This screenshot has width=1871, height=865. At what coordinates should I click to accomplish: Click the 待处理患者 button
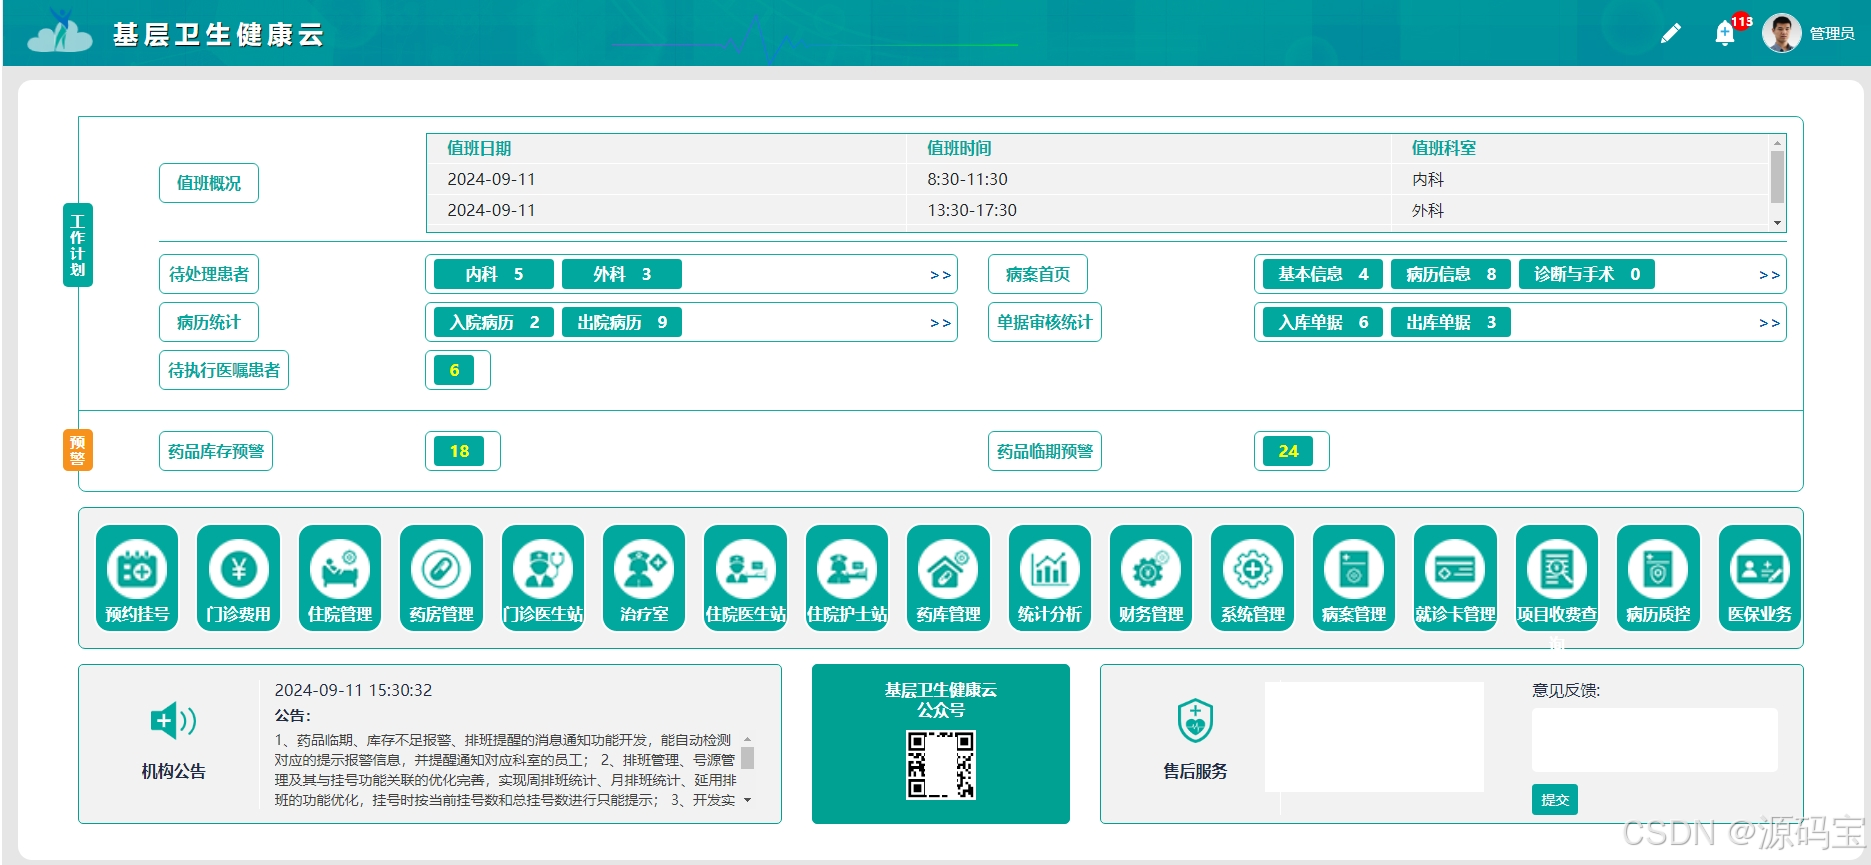[209, 274]
